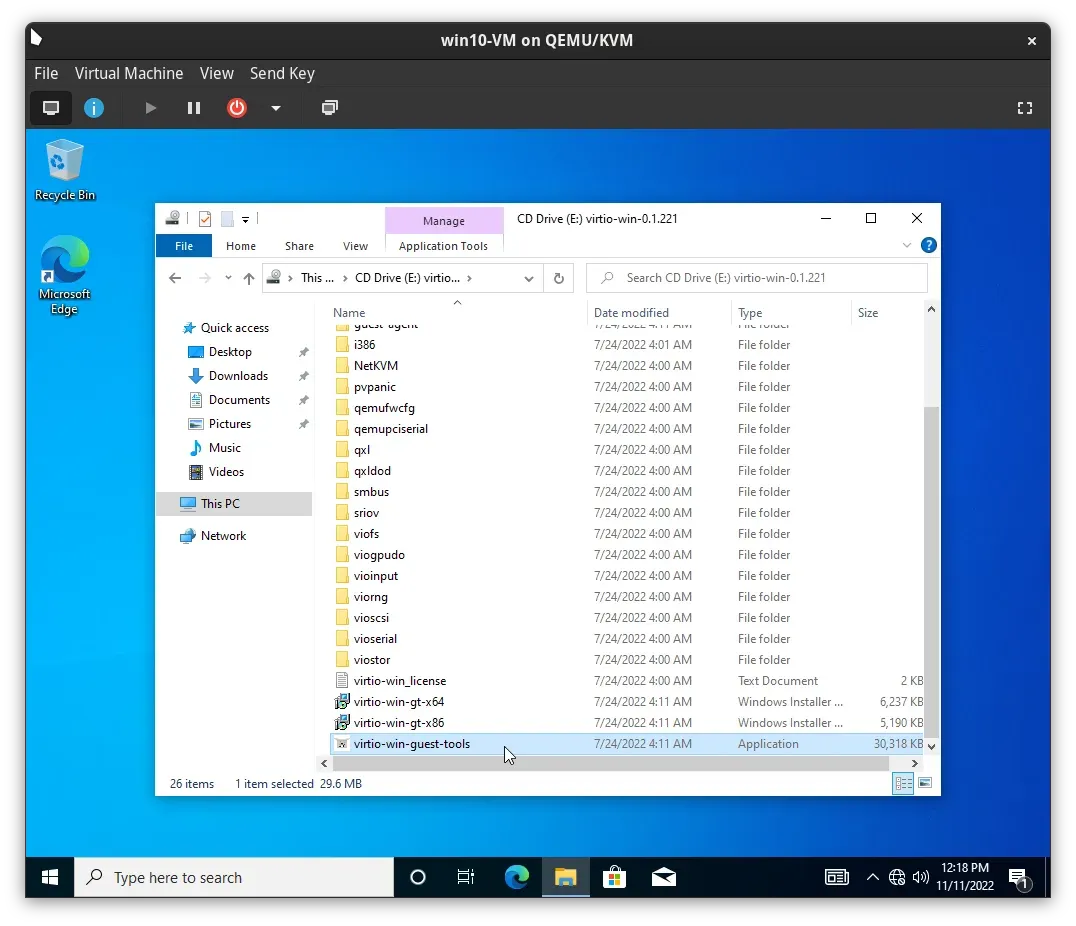Image resolution: width=1076 pixels, height=926 pixels.
Task: Switch to Large icons view layout
Action: point(925,783)
